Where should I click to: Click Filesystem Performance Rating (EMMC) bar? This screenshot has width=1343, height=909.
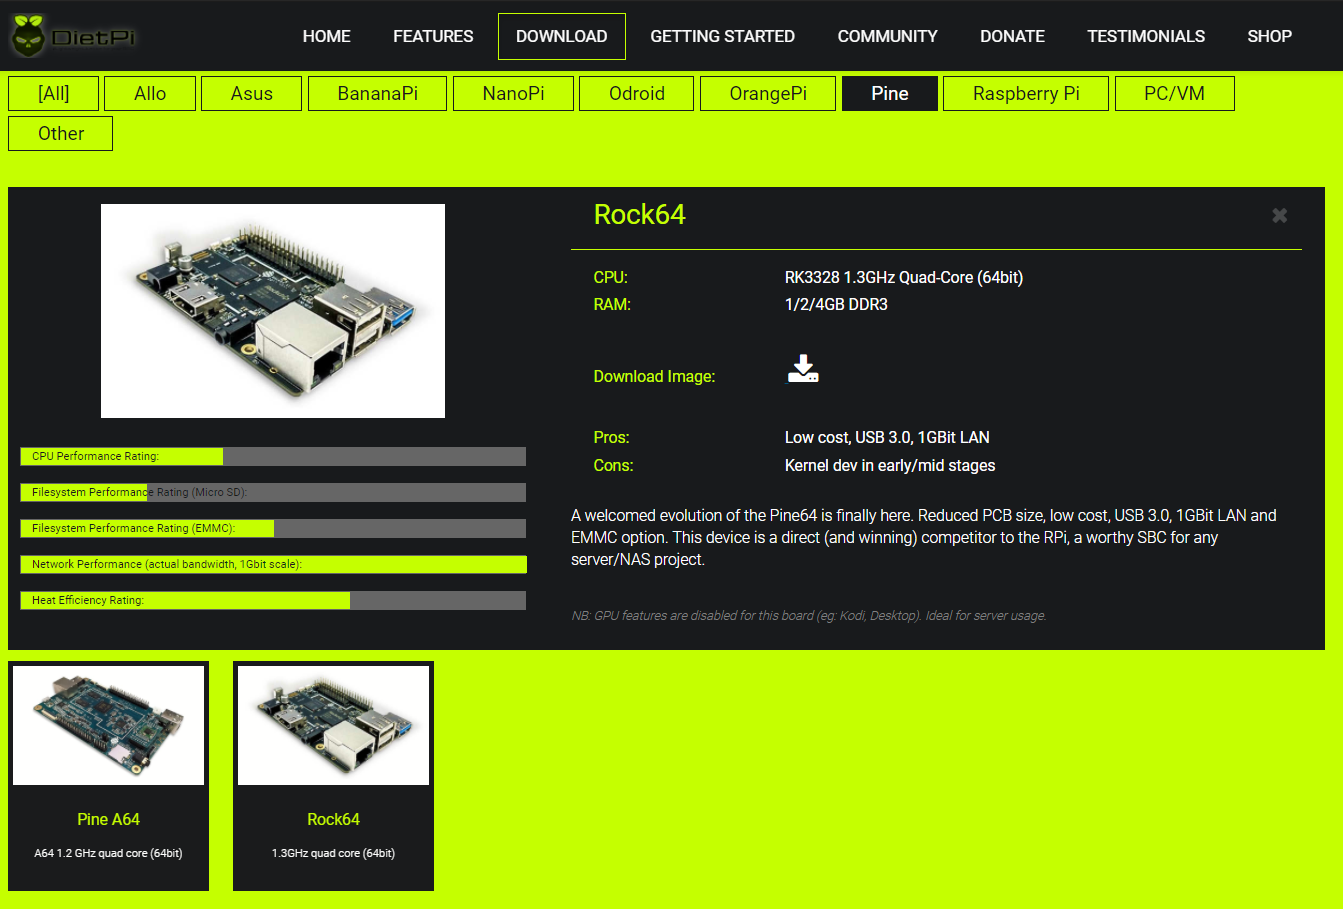[273, 528]
